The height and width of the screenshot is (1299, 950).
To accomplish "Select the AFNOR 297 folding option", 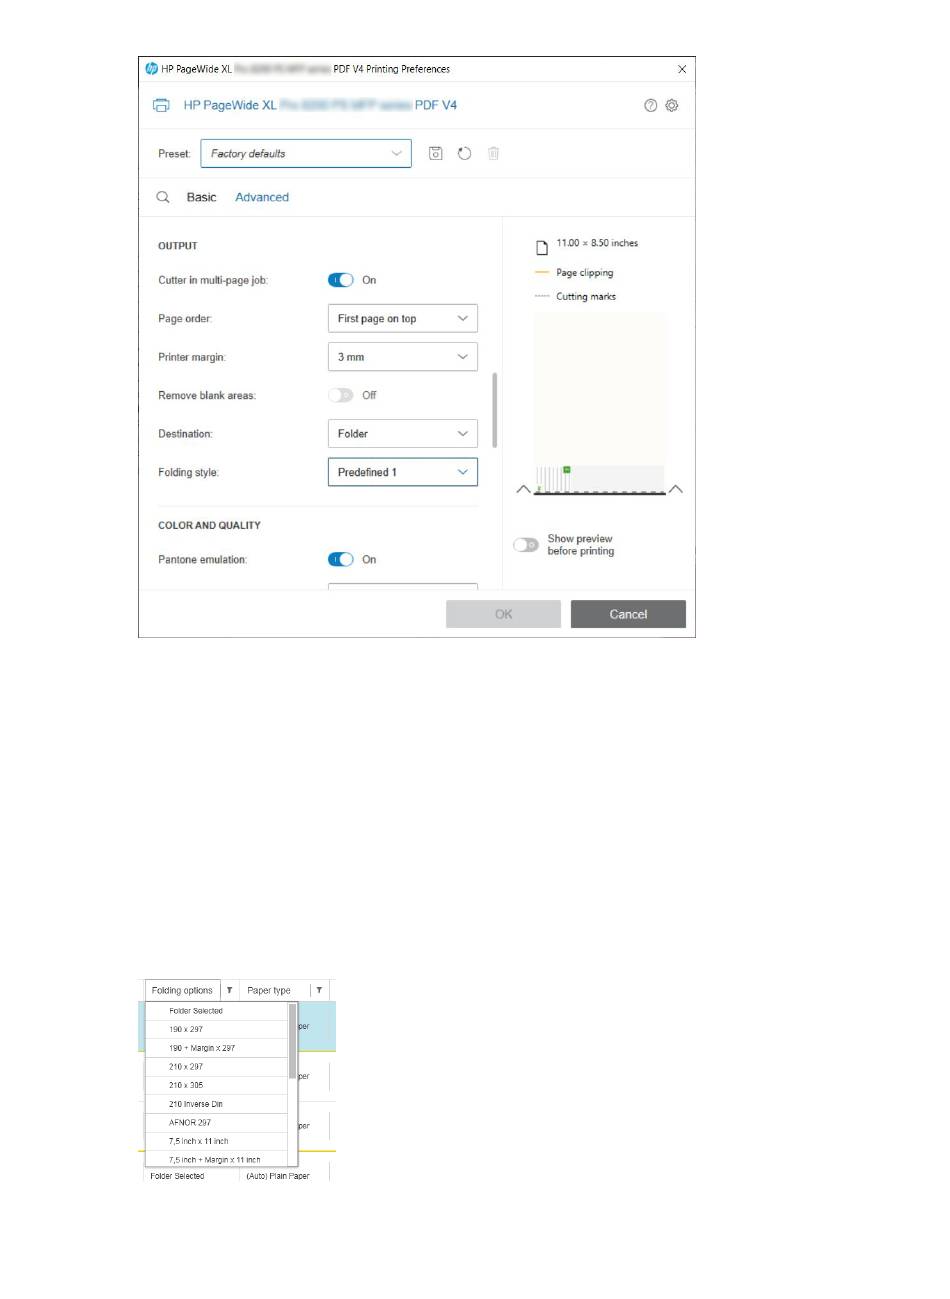I will (217, 1123).
